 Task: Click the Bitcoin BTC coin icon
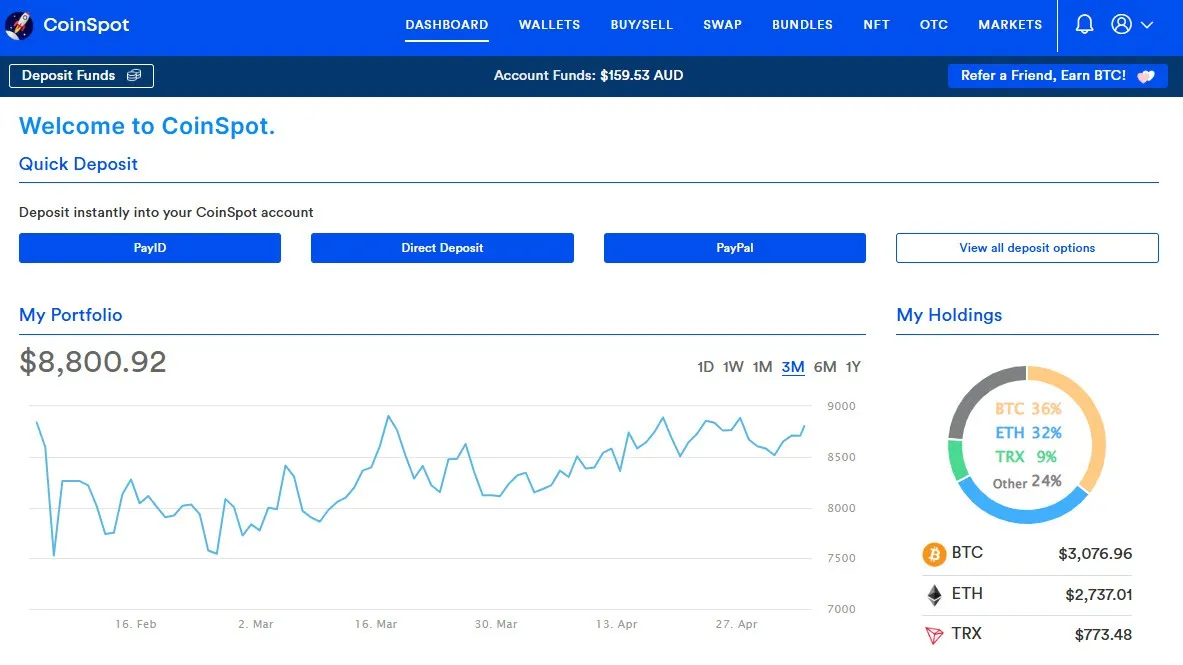pos(934,555)
